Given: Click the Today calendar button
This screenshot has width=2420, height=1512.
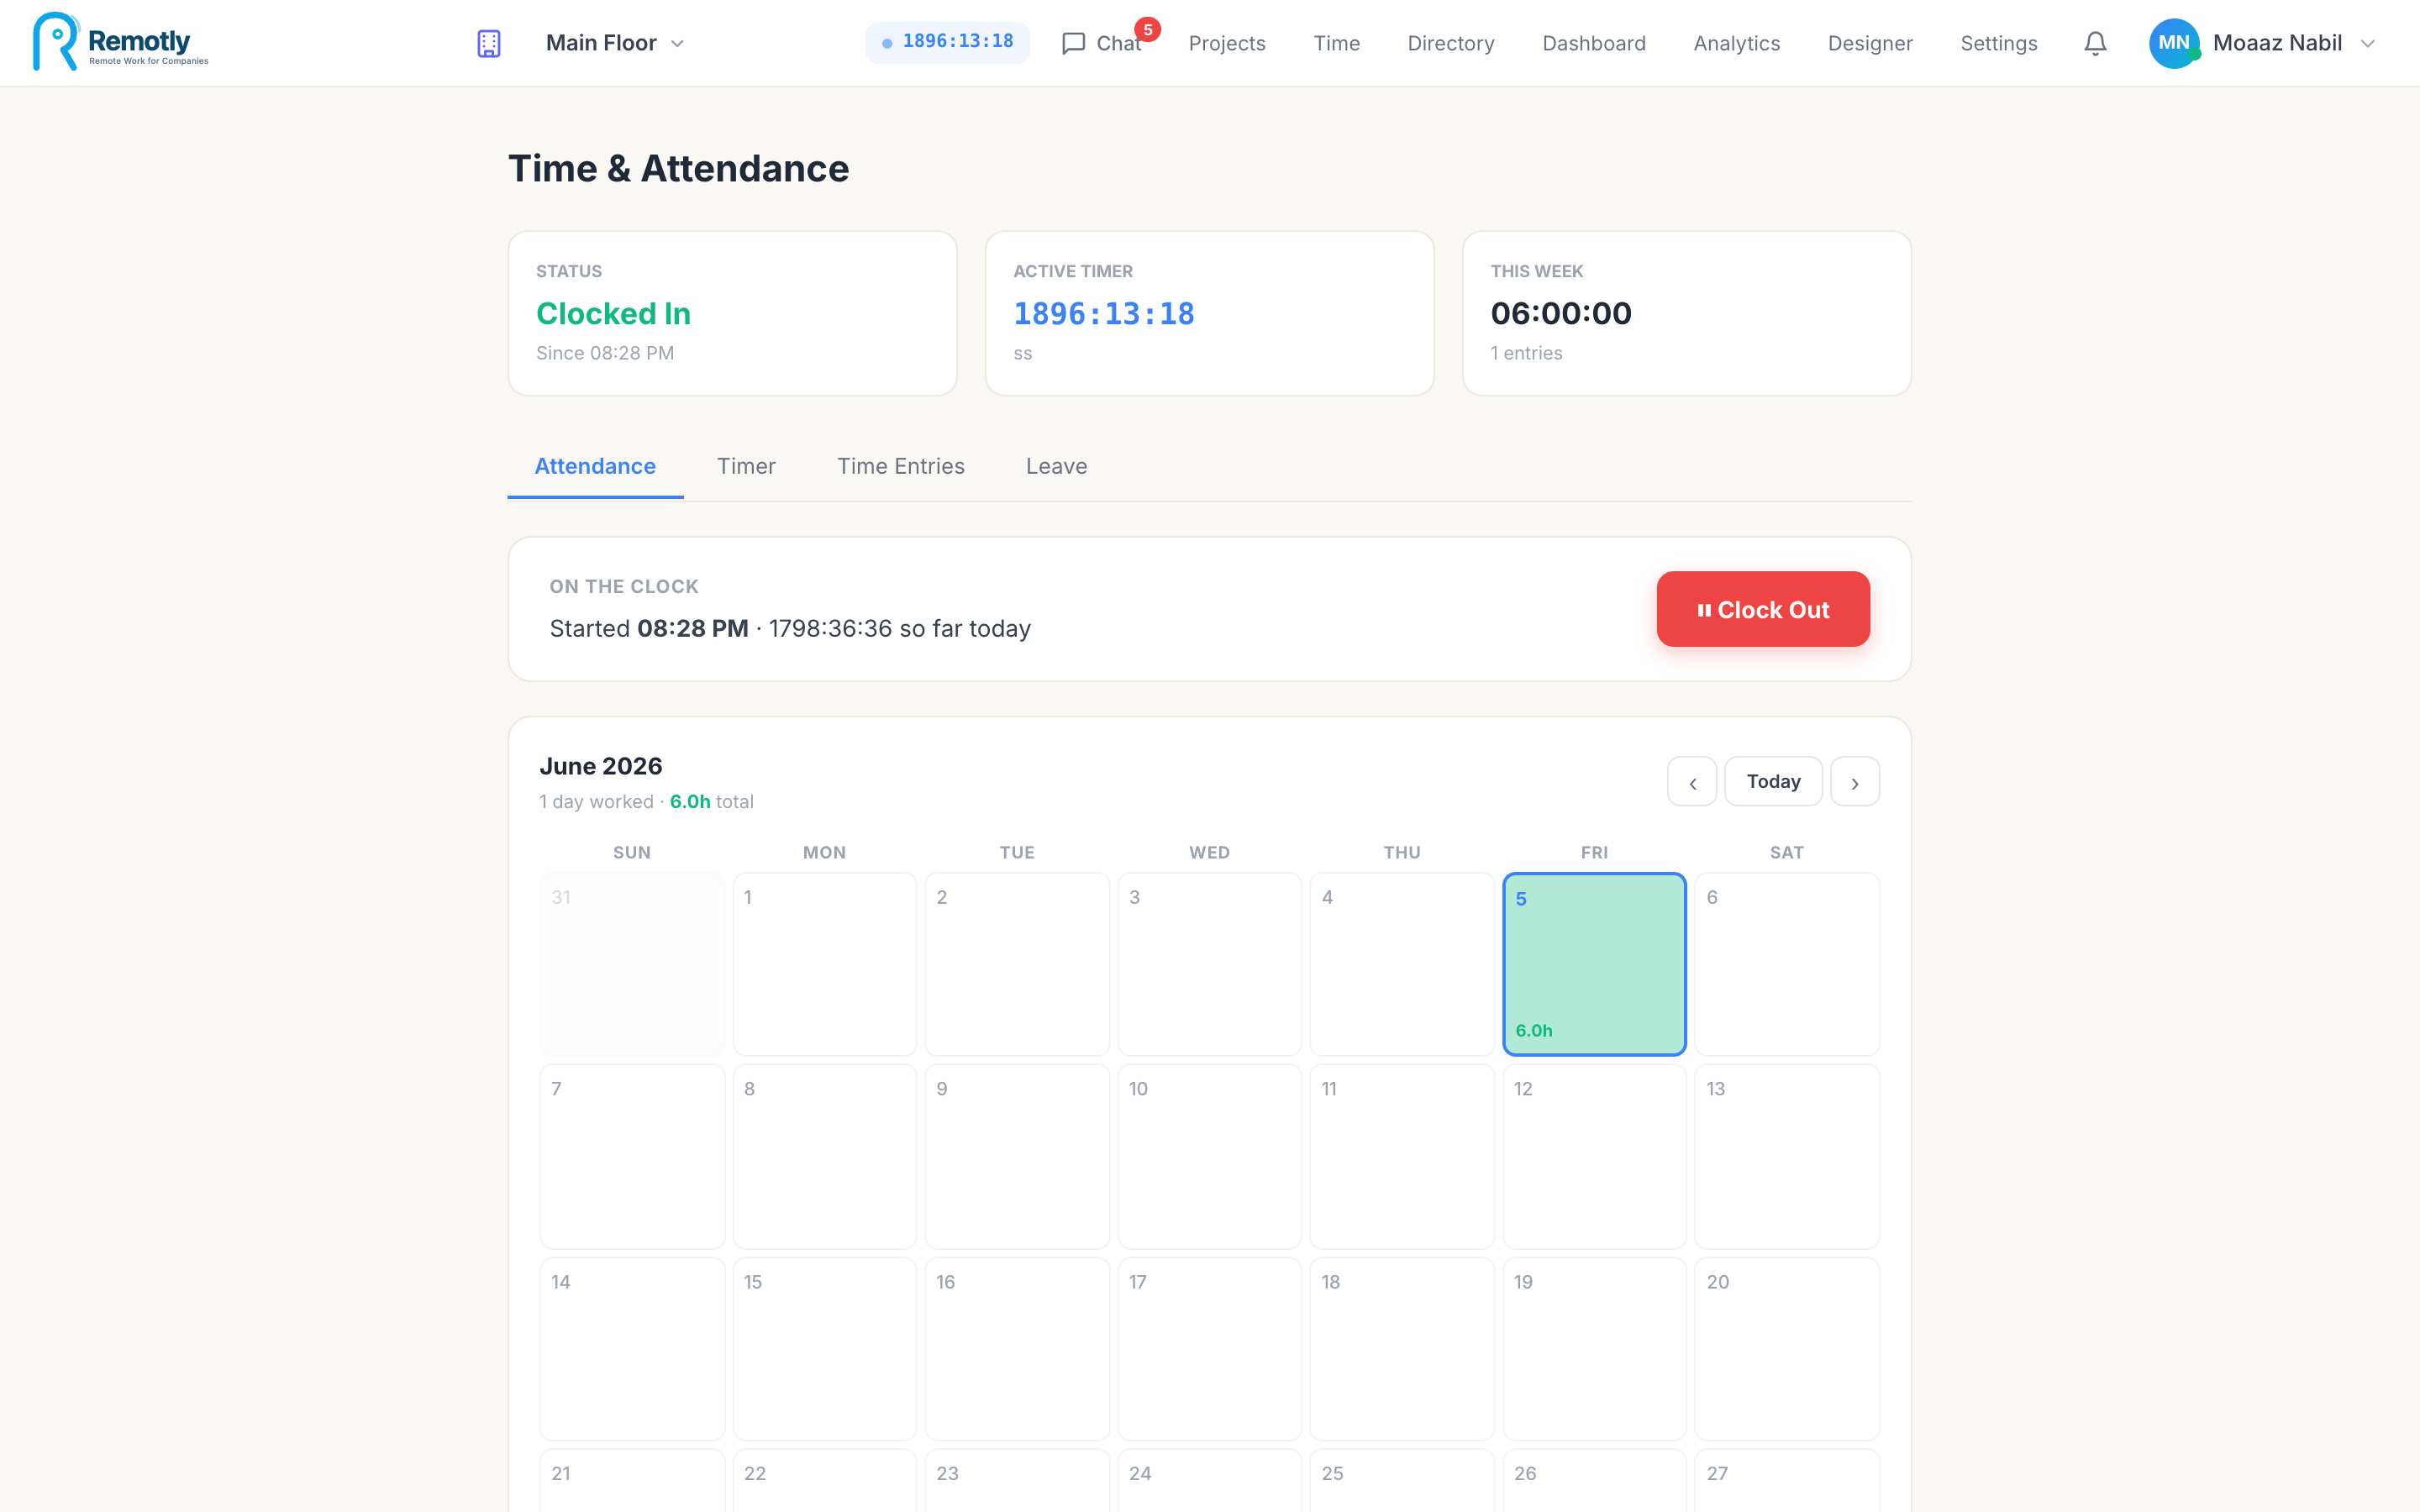Looking at the screenshot, I should coord(1773,781).
